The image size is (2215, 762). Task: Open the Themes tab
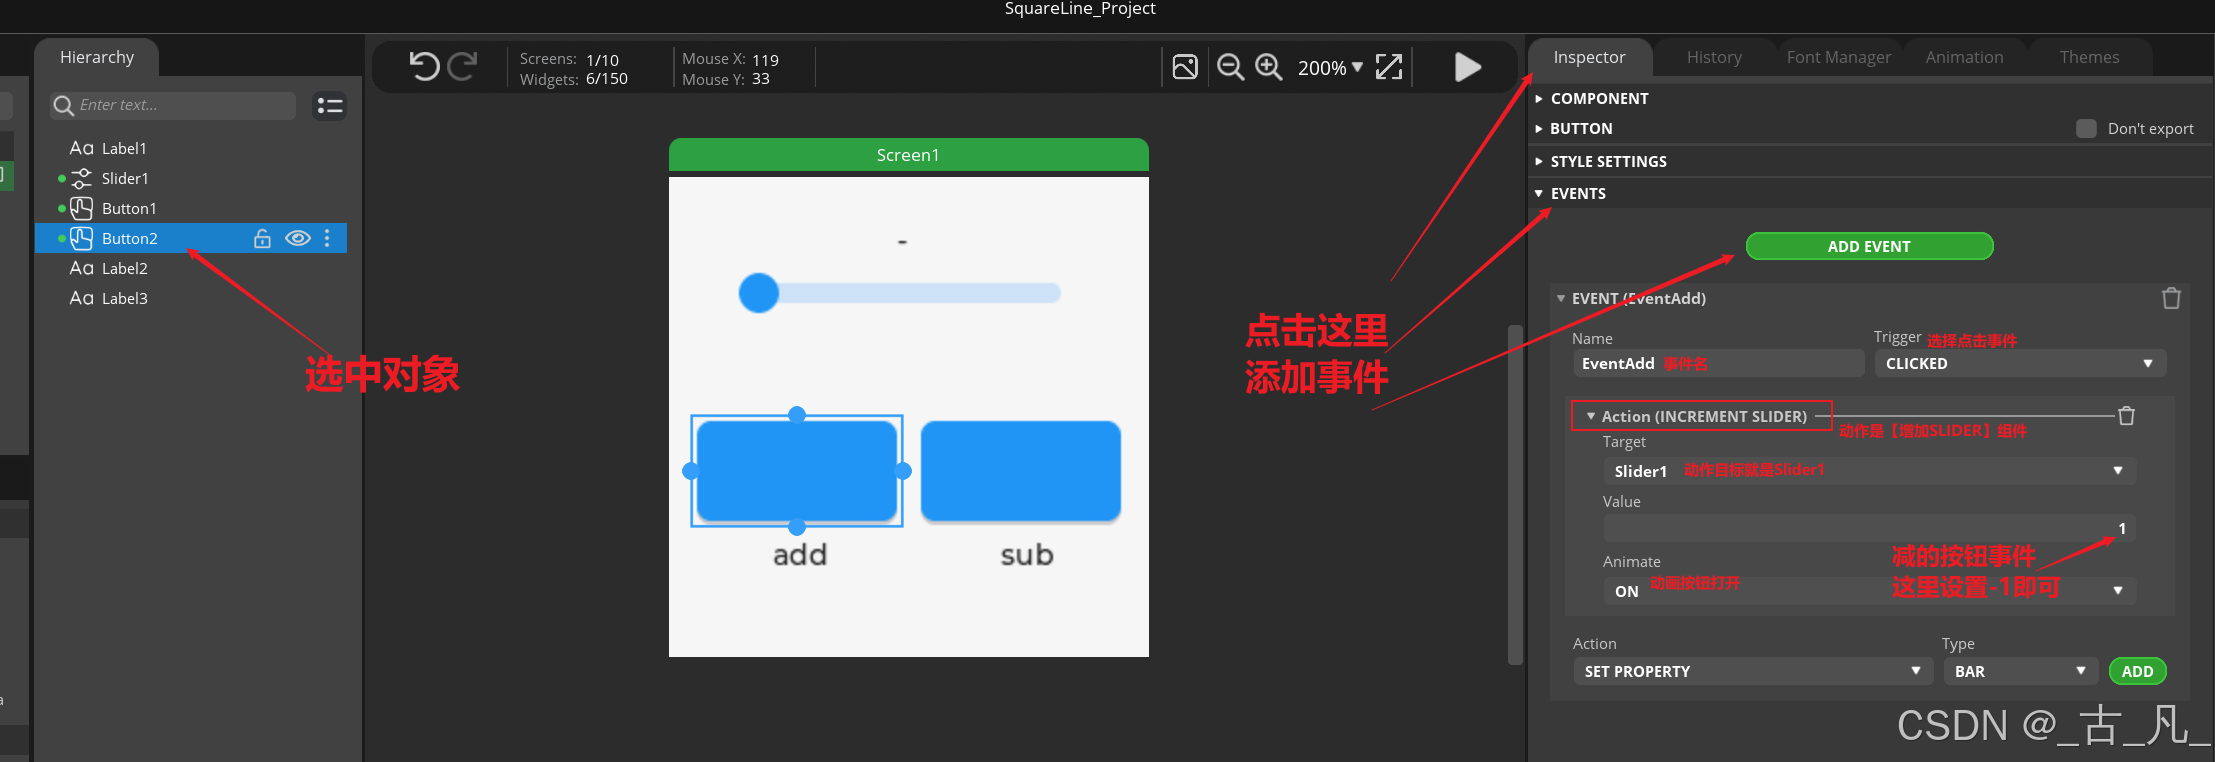[x=2089, y=57]
